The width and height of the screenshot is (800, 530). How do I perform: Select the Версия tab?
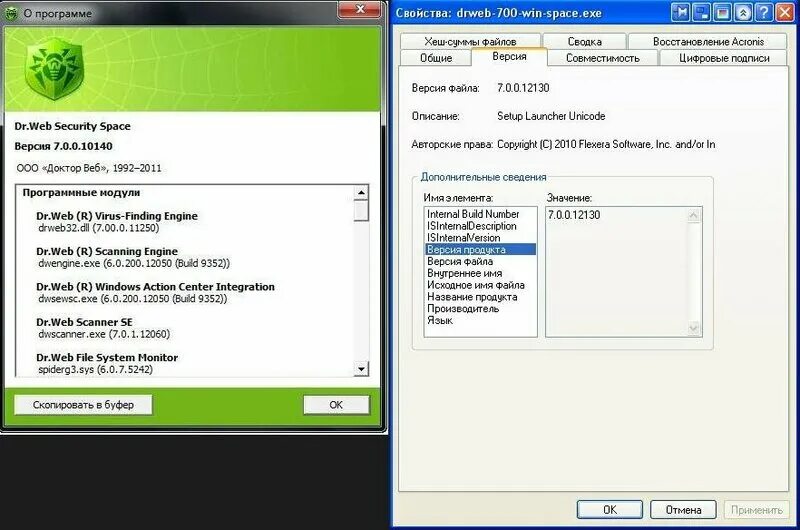[x=509, y=57]
